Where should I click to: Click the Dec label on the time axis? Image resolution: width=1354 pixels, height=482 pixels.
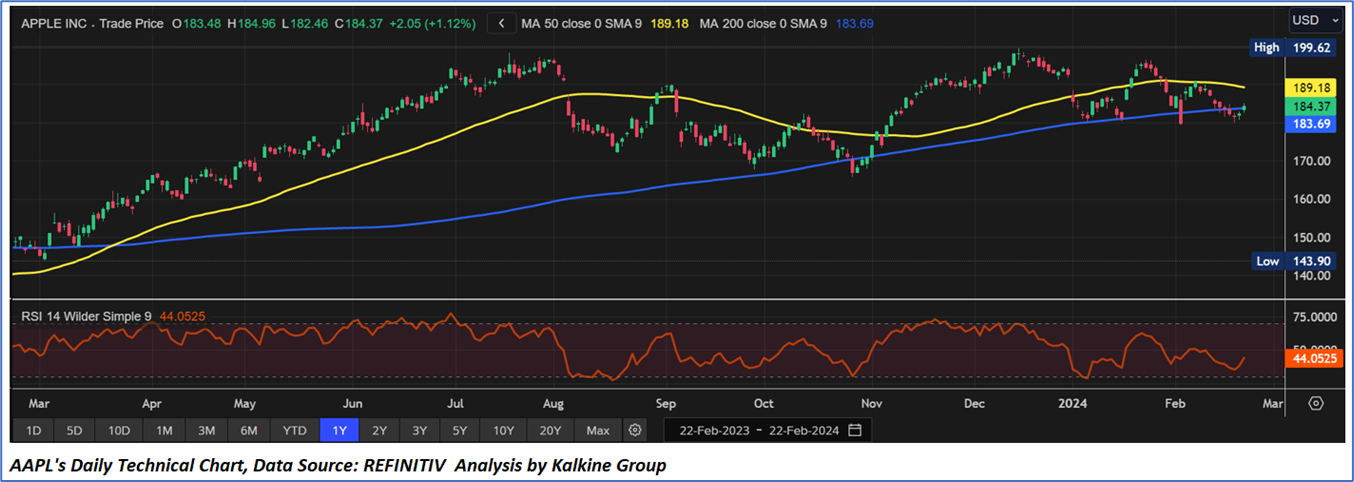pos(975,404)
